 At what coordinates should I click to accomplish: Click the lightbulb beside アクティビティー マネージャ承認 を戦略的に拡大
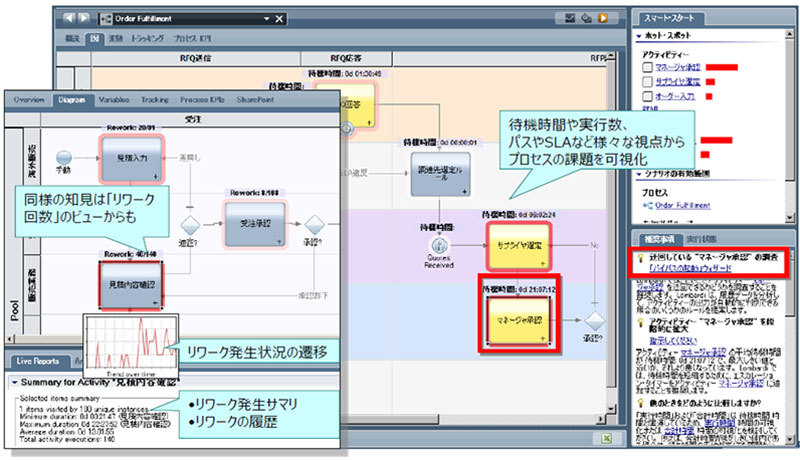[x=641, y=322]
